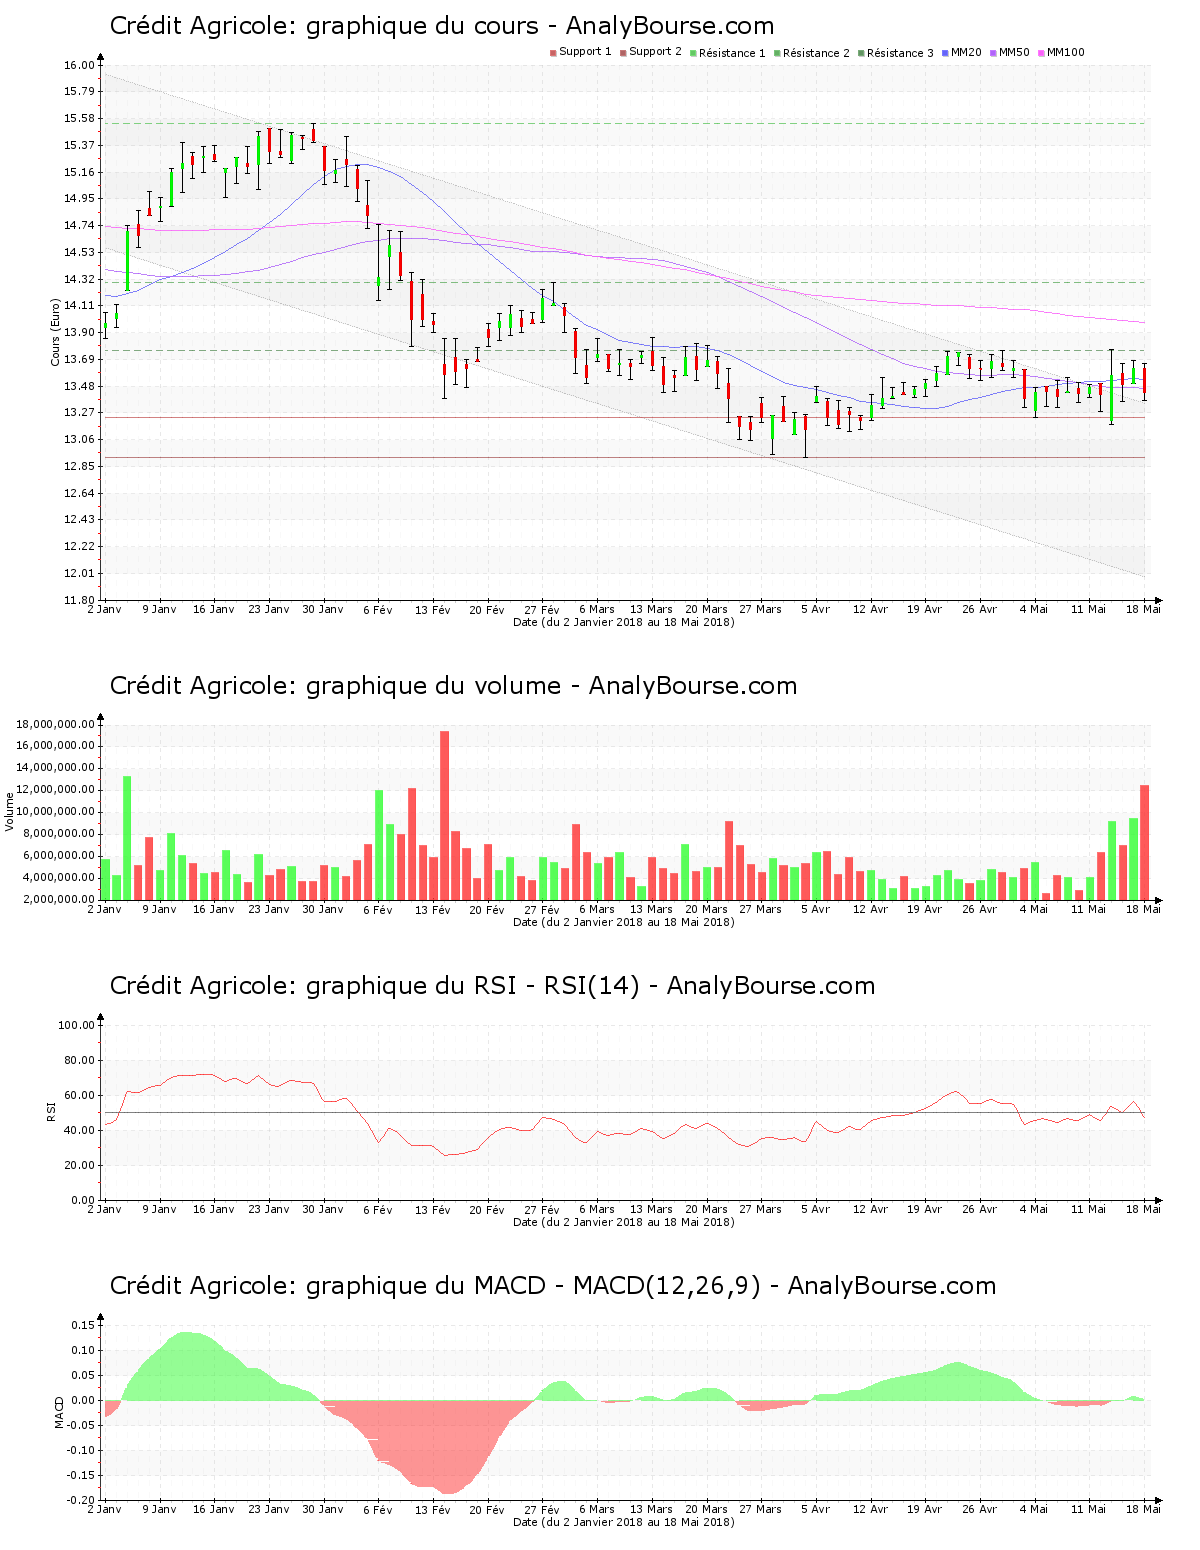This screenshot has height=1550, width=1200.
Task: Click the MM100 pink legend swatch
Action: pyautogui.click(x=1042, y=53)
